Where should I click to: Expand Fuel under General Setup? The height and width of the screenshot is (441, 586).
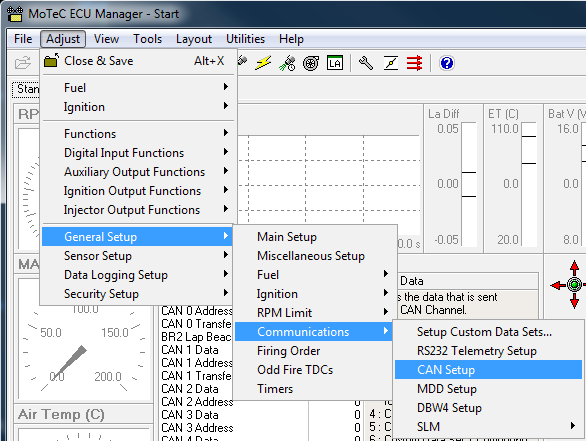pyautogui.click(x=315, y=275)
